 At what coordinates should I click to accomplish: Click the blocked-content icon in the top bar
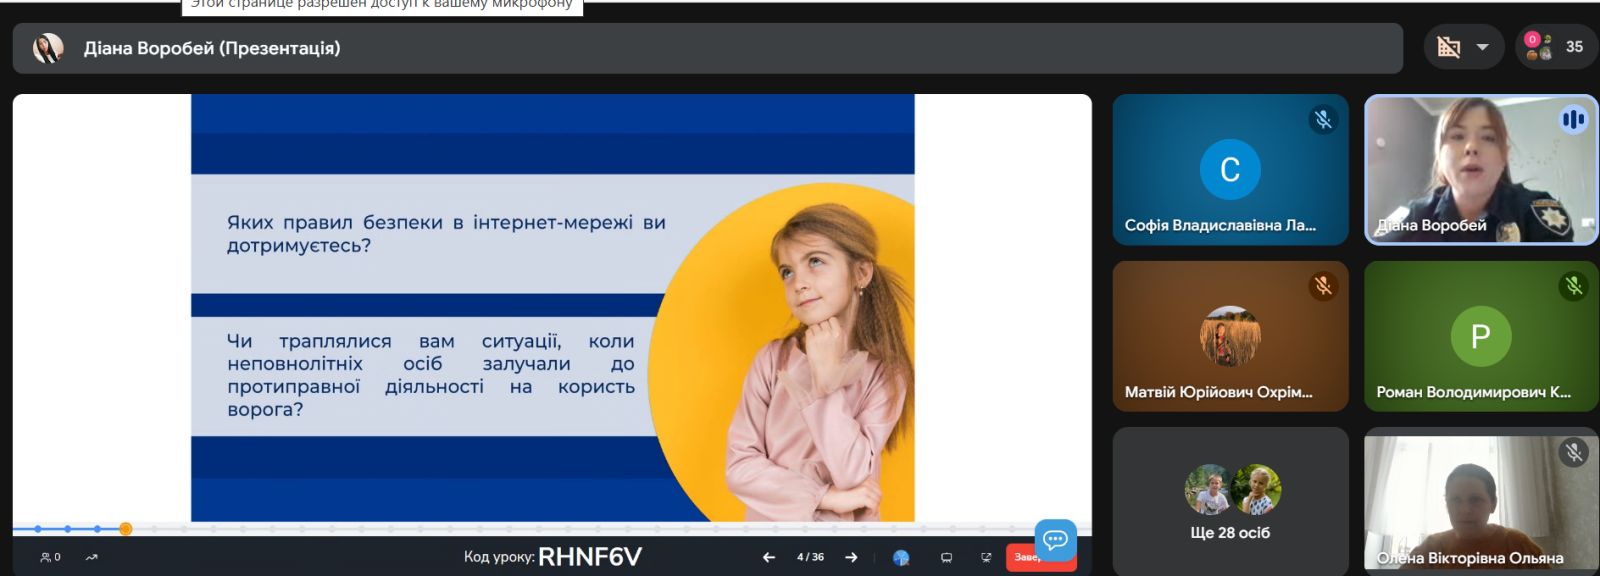pyautogui.click(x=1449, y=47)
